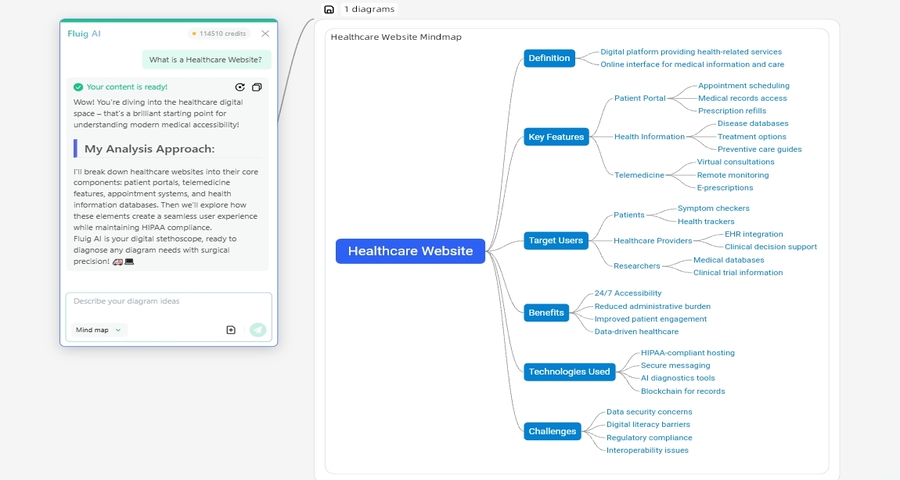Click the Reduced administrative burden leaf
Screen dimensions: 900x480
pyautogui.click(x=652, y=307)
